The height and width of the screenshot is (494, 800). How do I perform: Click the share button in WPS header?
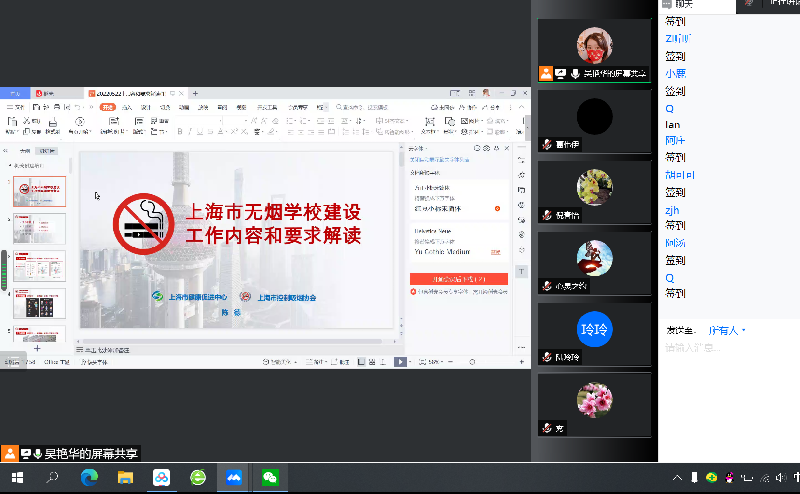491,107
